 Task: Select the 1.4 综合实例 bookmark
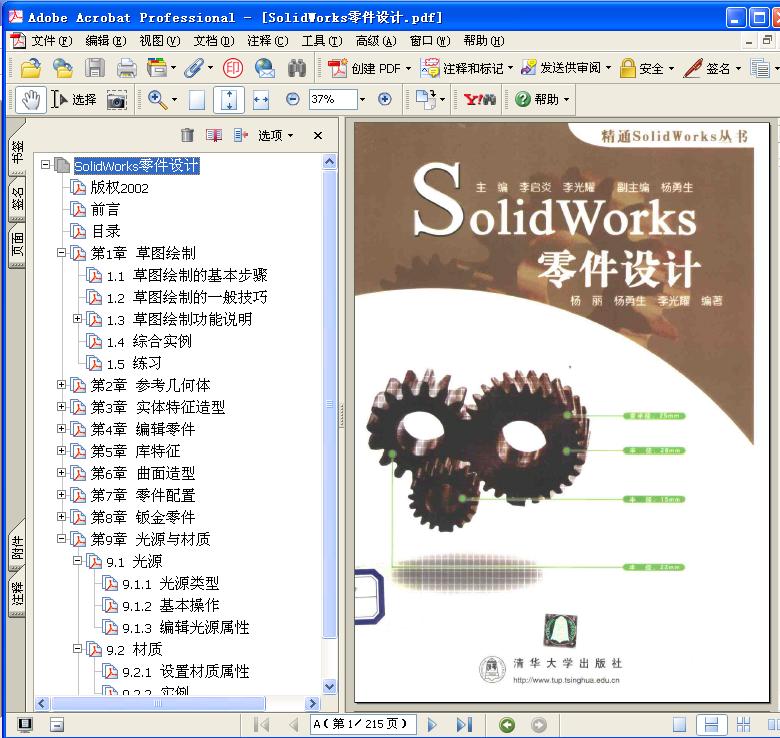point(149,341)
